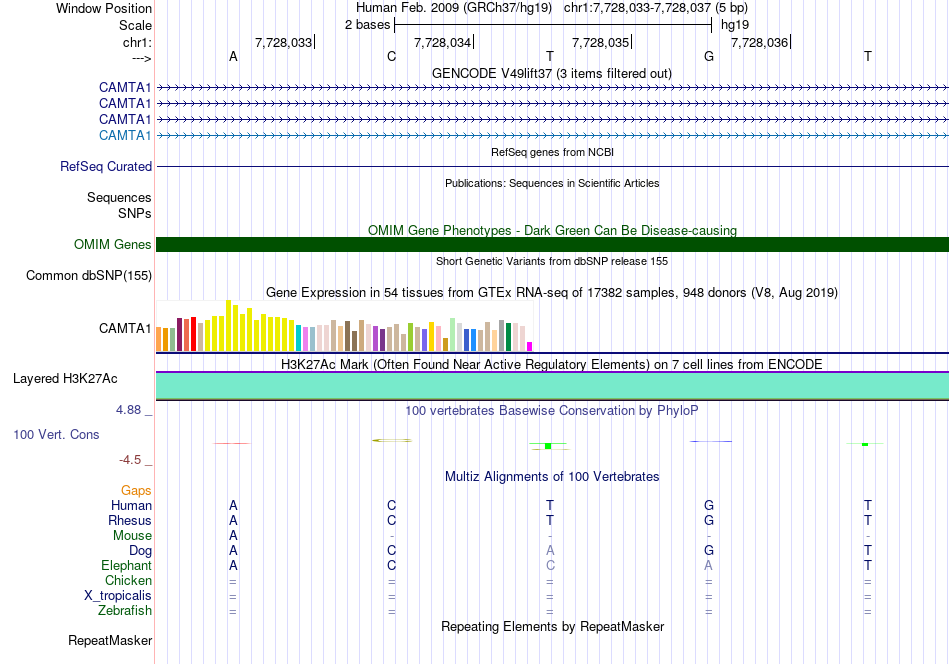Click the 'Human' alignment row label
Viewport: 950px width, 664px height.
pos(131,505)
